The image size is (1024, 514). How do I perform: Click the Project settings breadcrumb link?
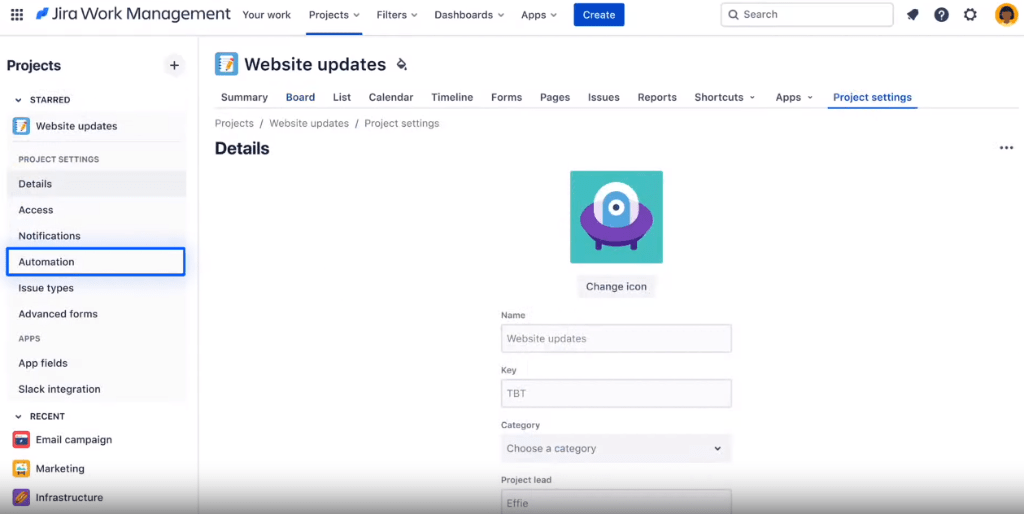point(402,123)
